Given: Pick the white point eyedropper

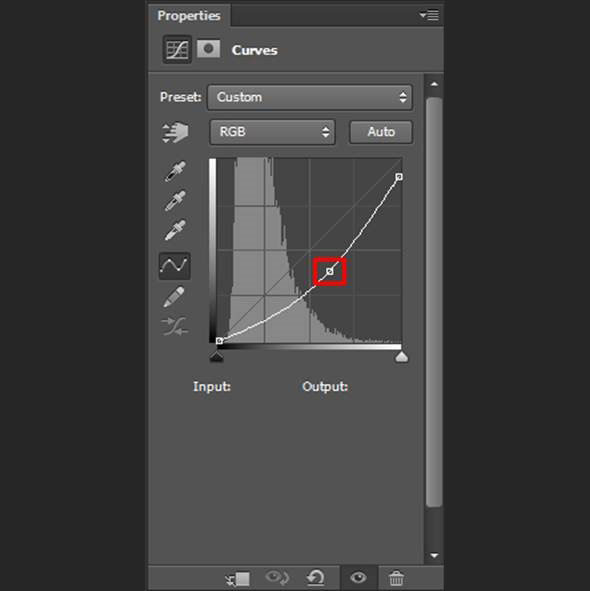Looking at the screenshot, I should [x=175, y=230].
